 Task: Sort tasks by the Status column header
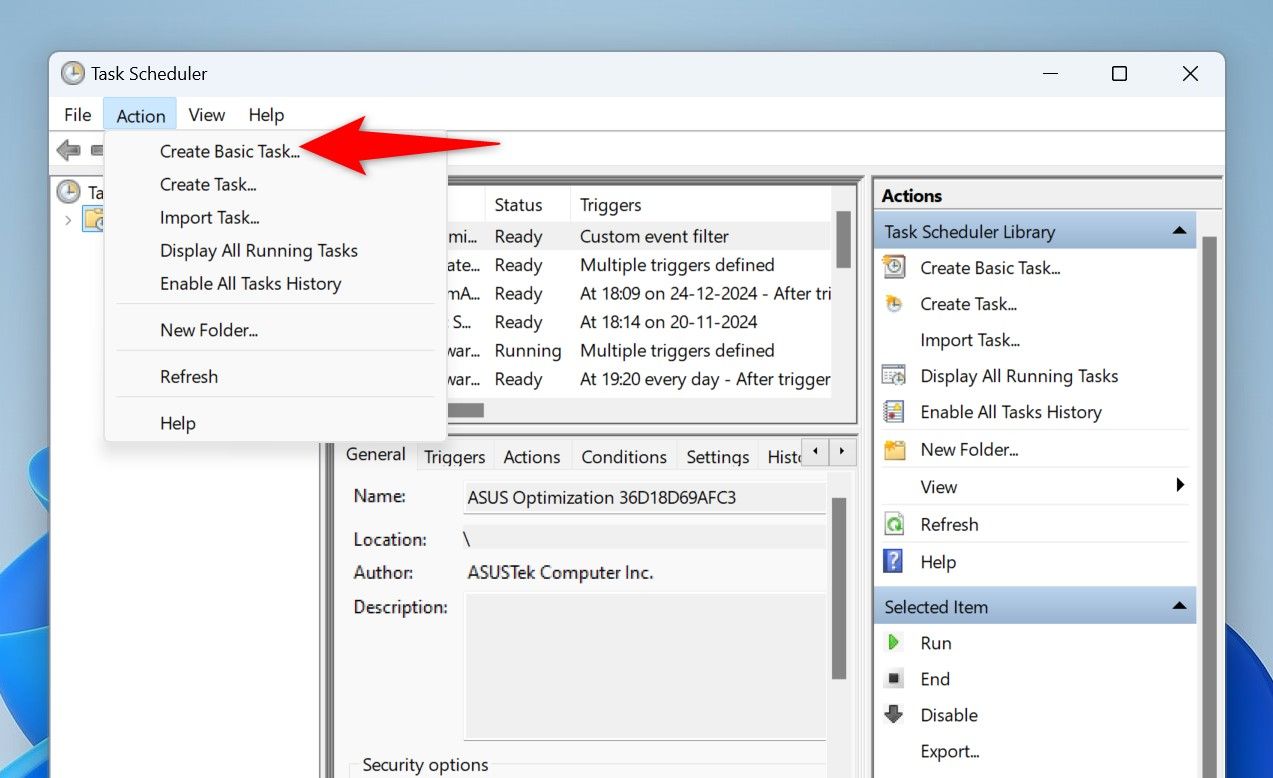tap(528, 205)
